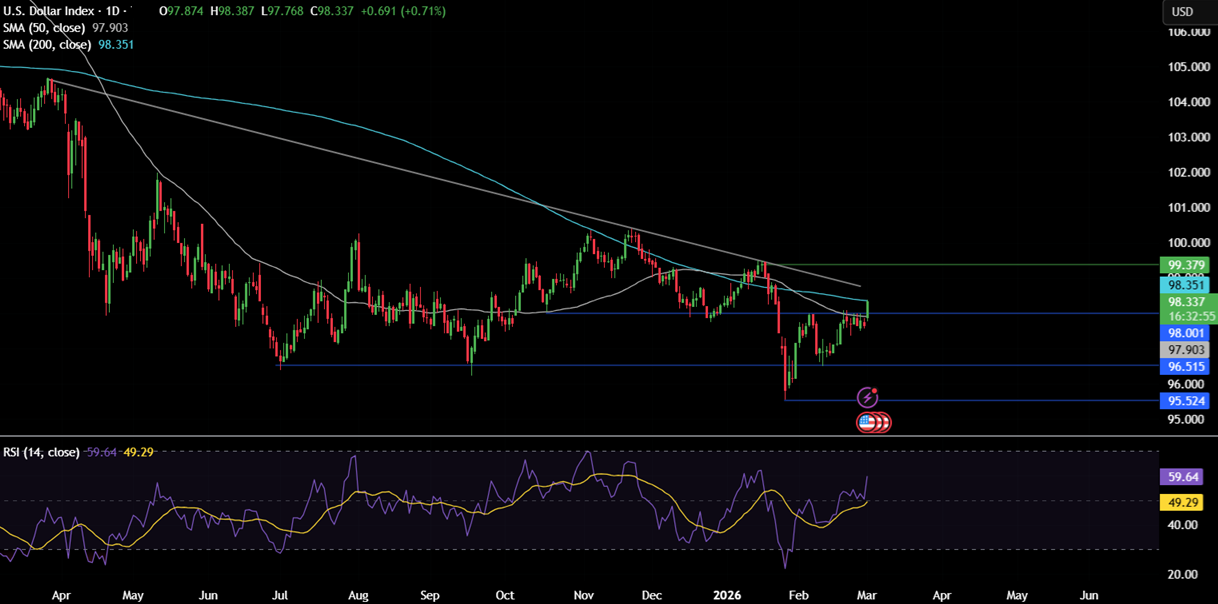Click the yellow 49.29 RSI average label

[1184, 502]
